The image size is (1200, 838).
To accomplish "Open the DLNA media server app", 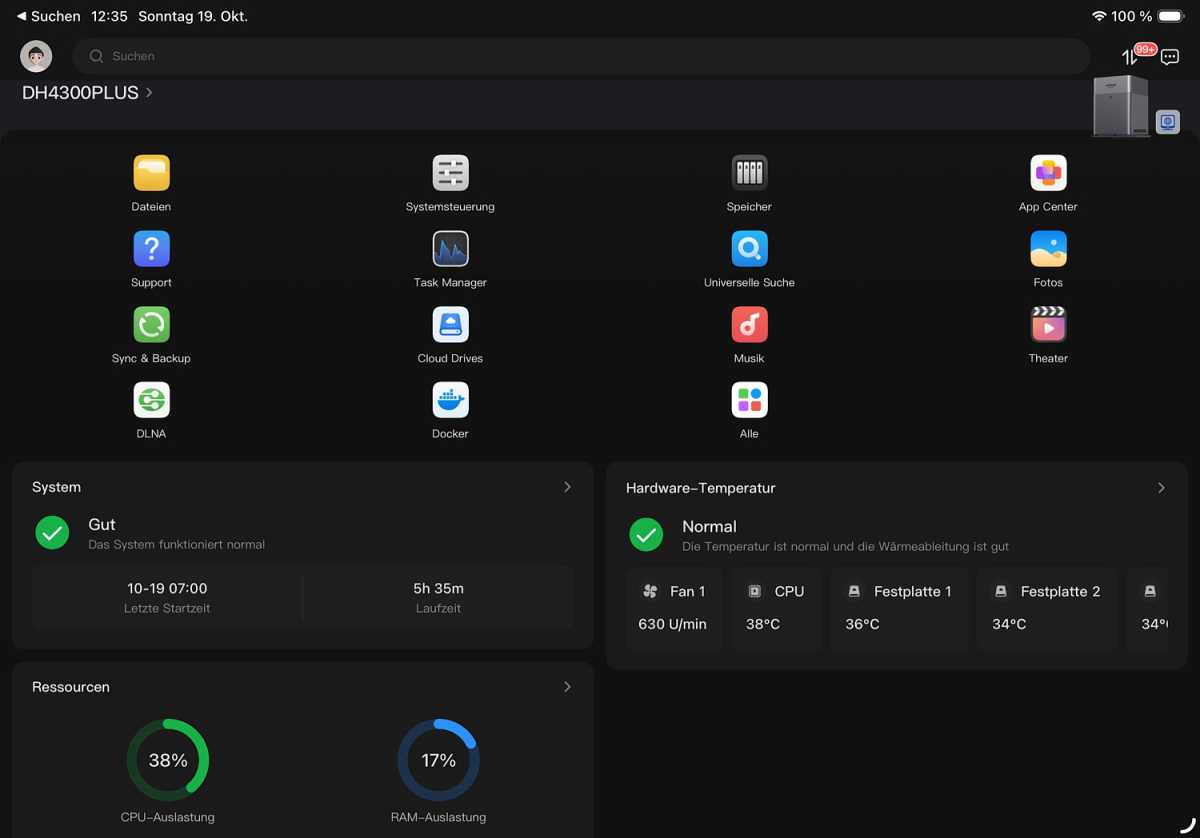I will click(x=151, y=399).
